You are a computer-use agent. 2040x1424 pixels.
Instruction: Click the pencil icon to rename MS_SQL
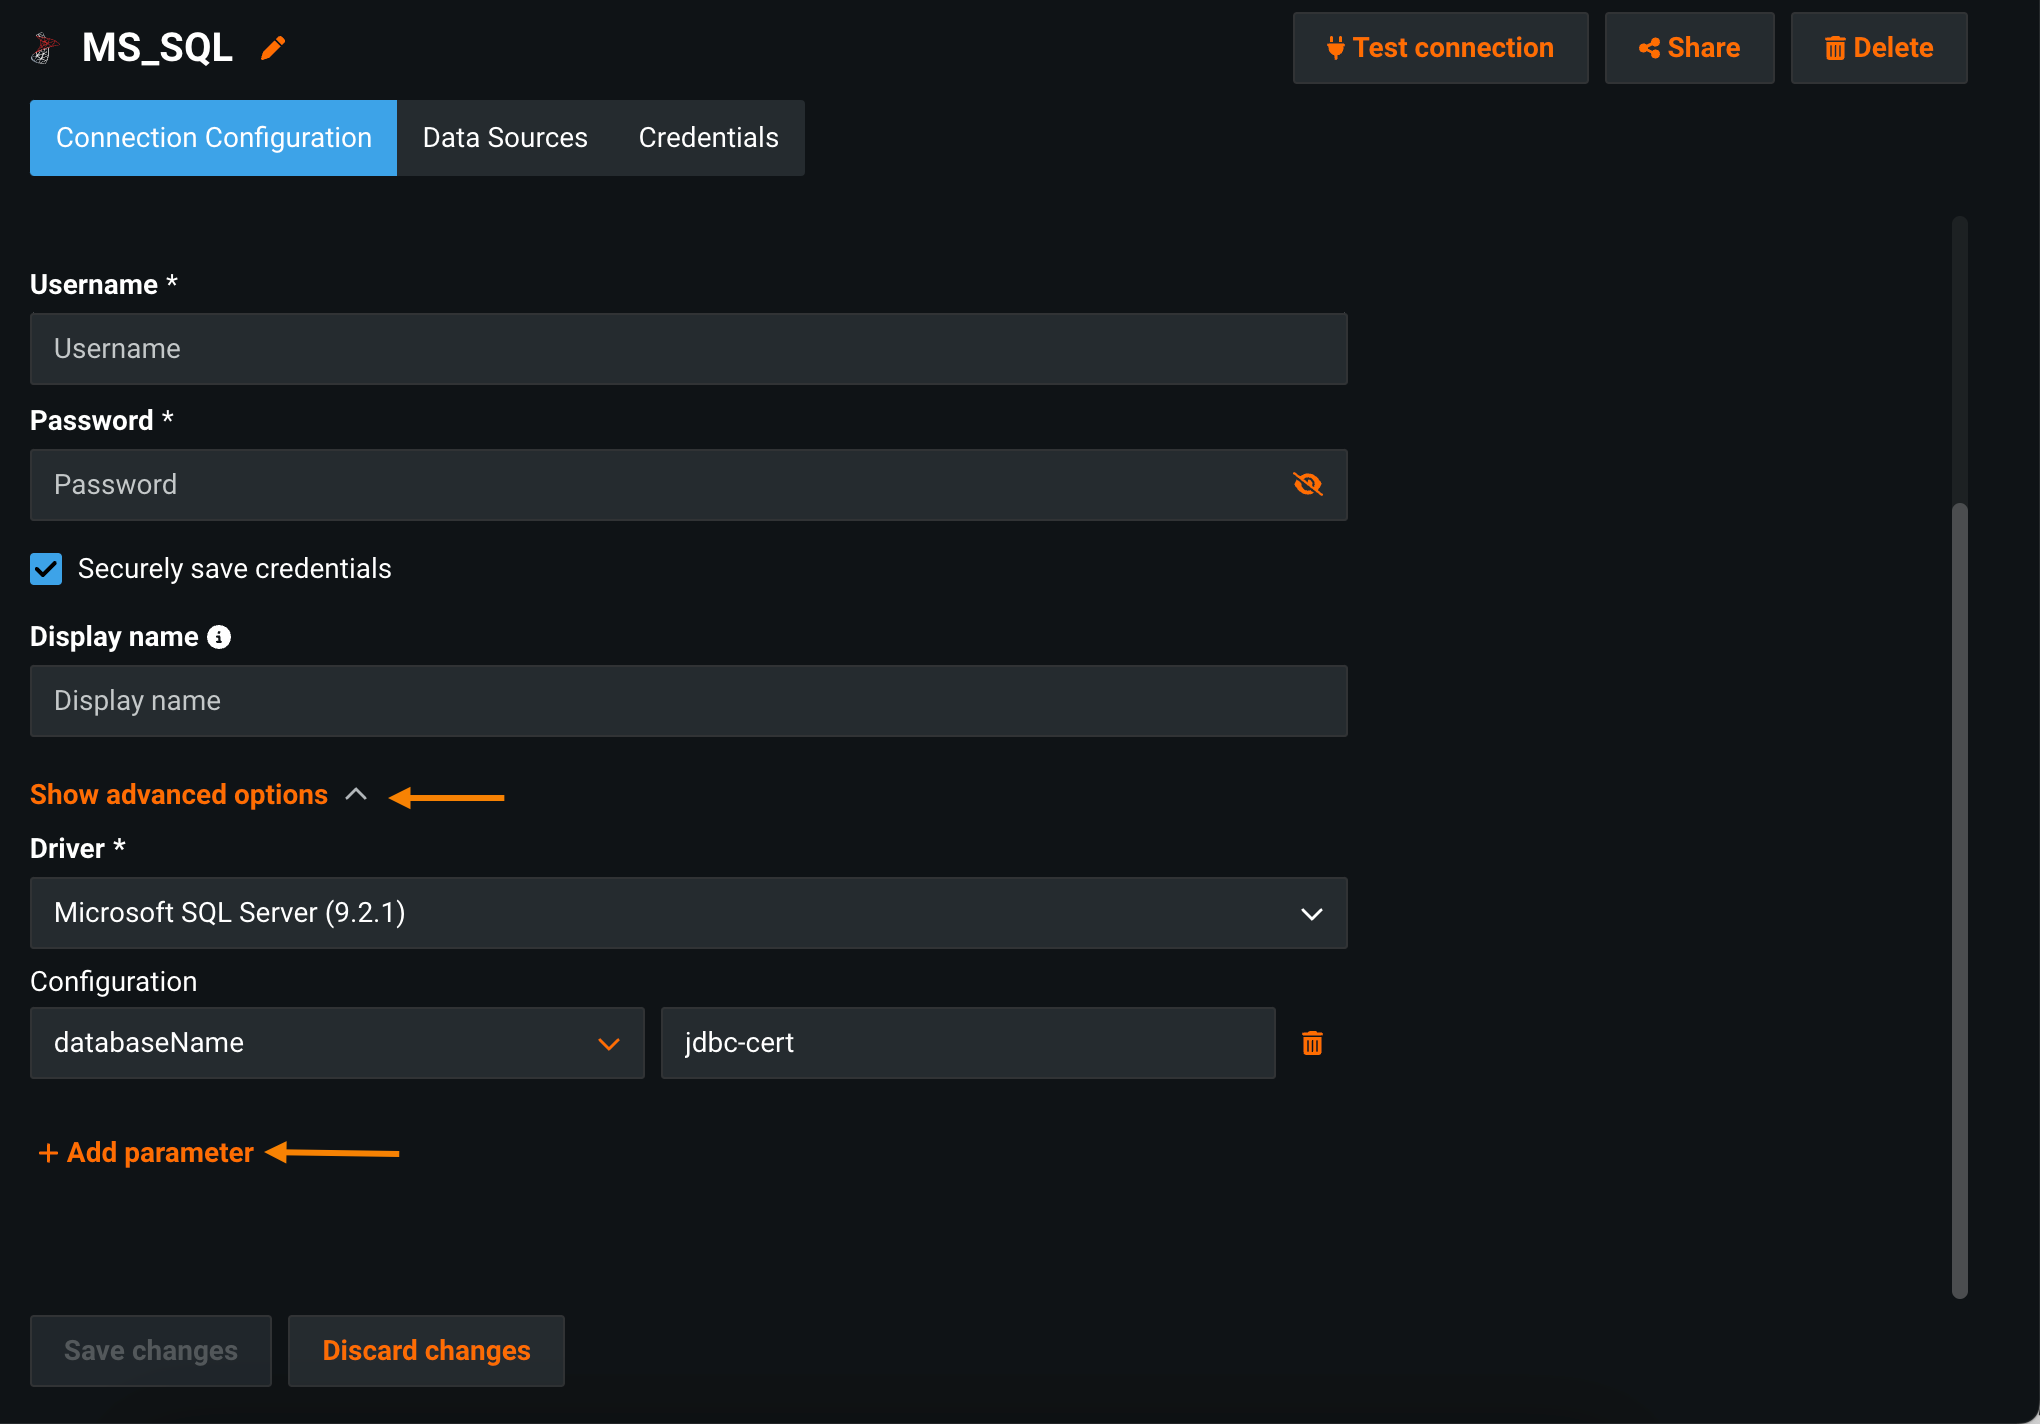click(x=273, y=48)
